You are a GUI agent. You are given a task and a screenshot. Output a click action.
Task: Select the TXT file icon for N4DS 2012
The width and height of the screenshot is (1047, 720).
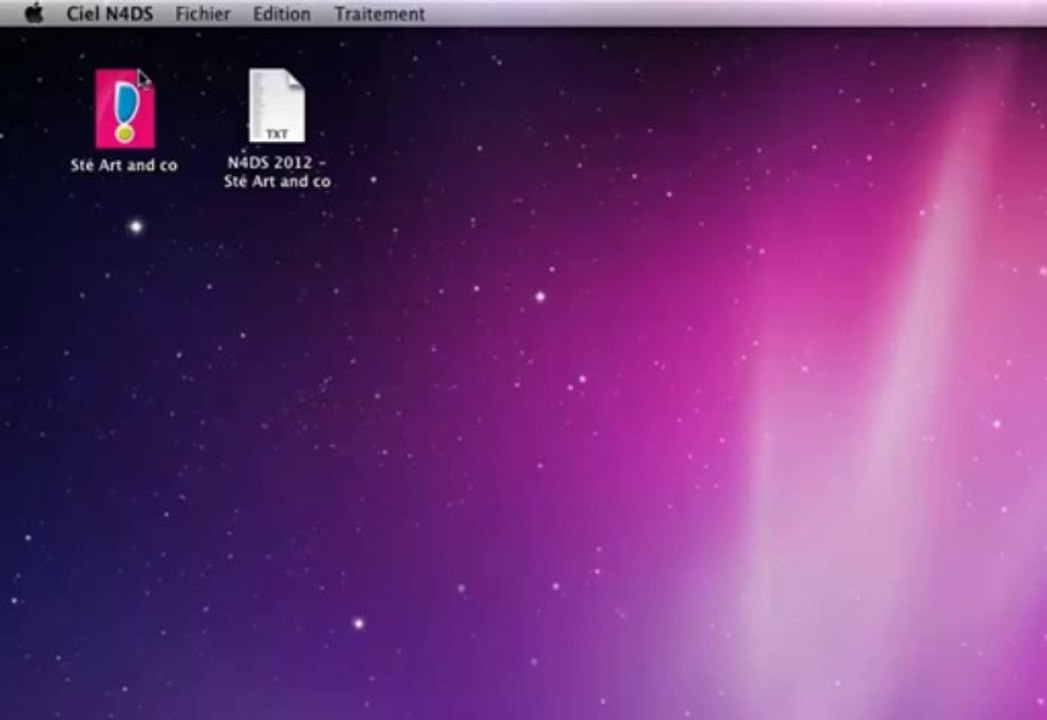(277, 106)
